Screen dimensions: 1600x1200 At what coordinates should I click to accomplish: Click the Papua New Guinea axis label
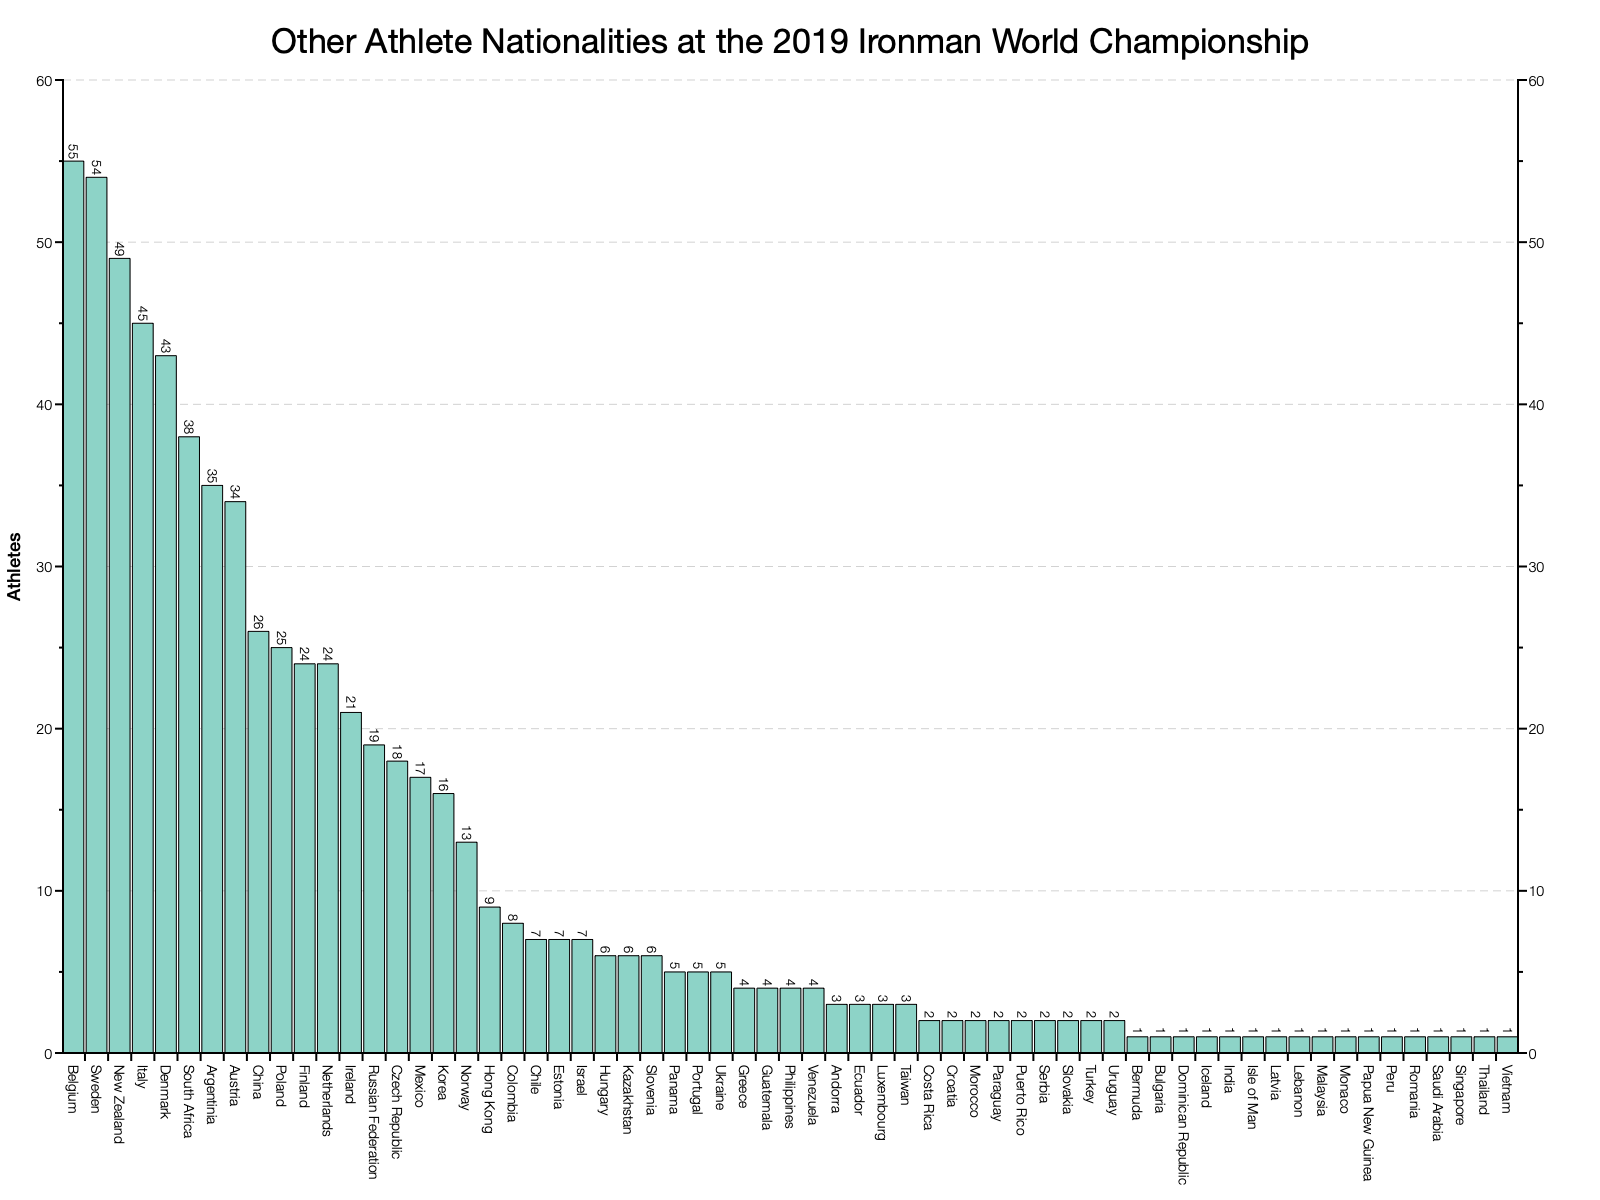click(x=1367, y=1121)
